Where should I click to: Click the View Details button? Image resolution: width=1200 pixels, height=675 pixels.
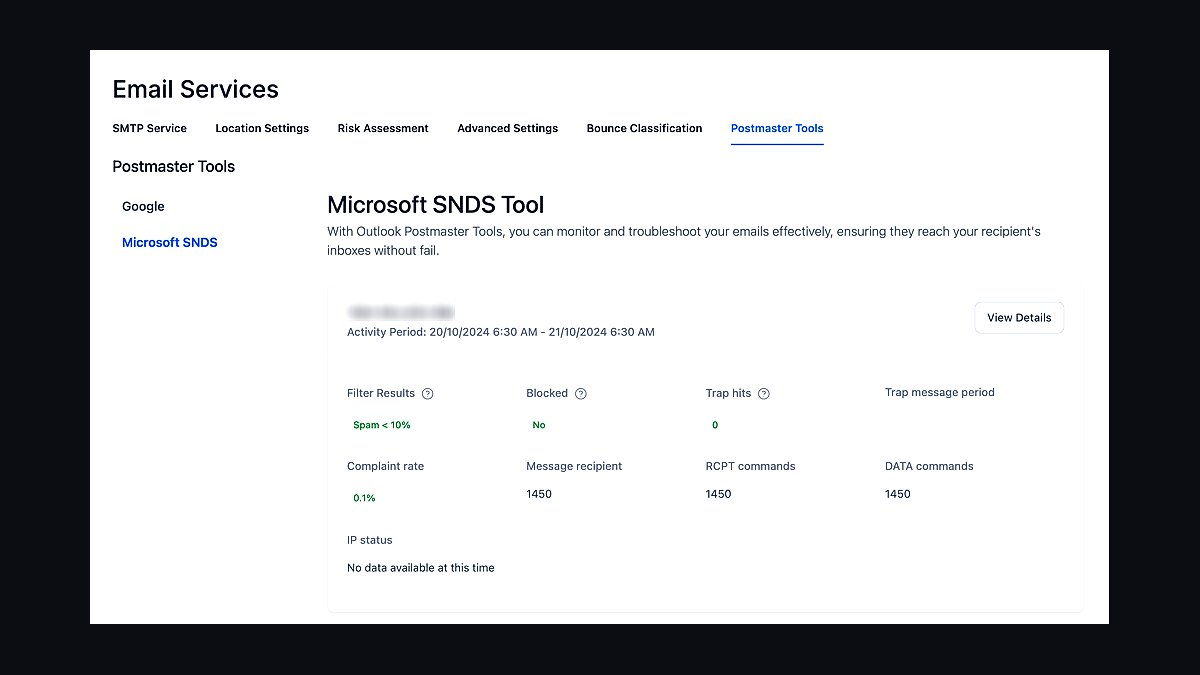(x=1019, y=318)
